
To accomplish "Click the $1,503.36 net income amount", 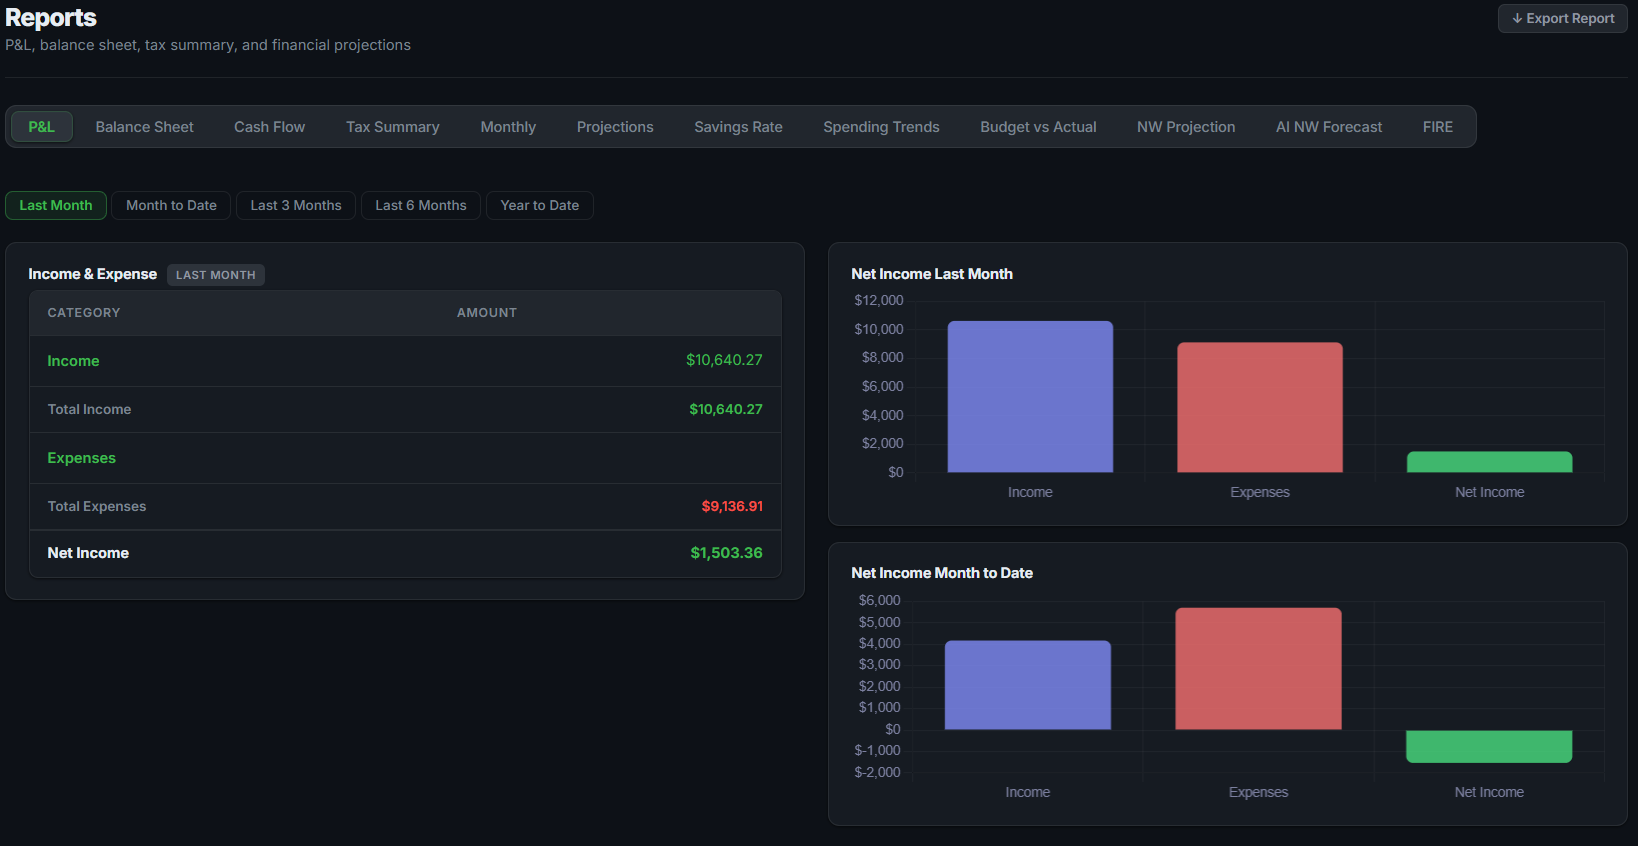I will click(x=726, y=553).
